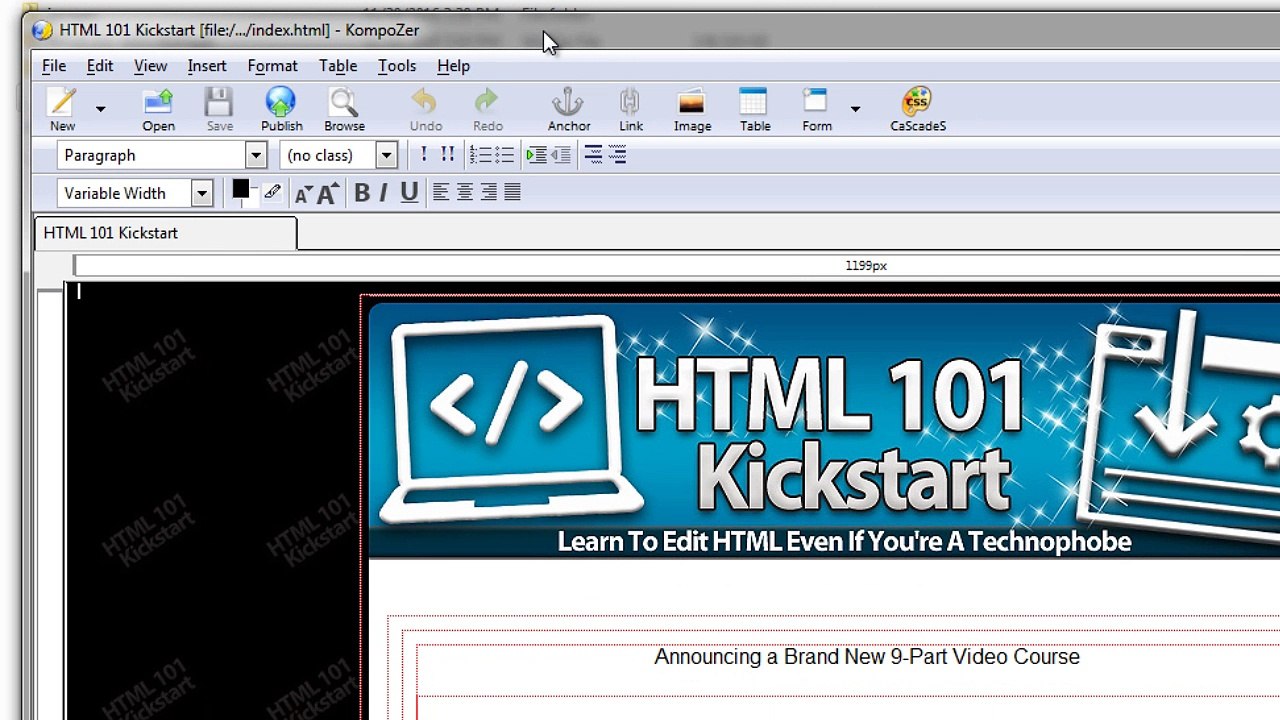
Task: Open the CaScadeS CSS editor
Action: coord(918,109)
